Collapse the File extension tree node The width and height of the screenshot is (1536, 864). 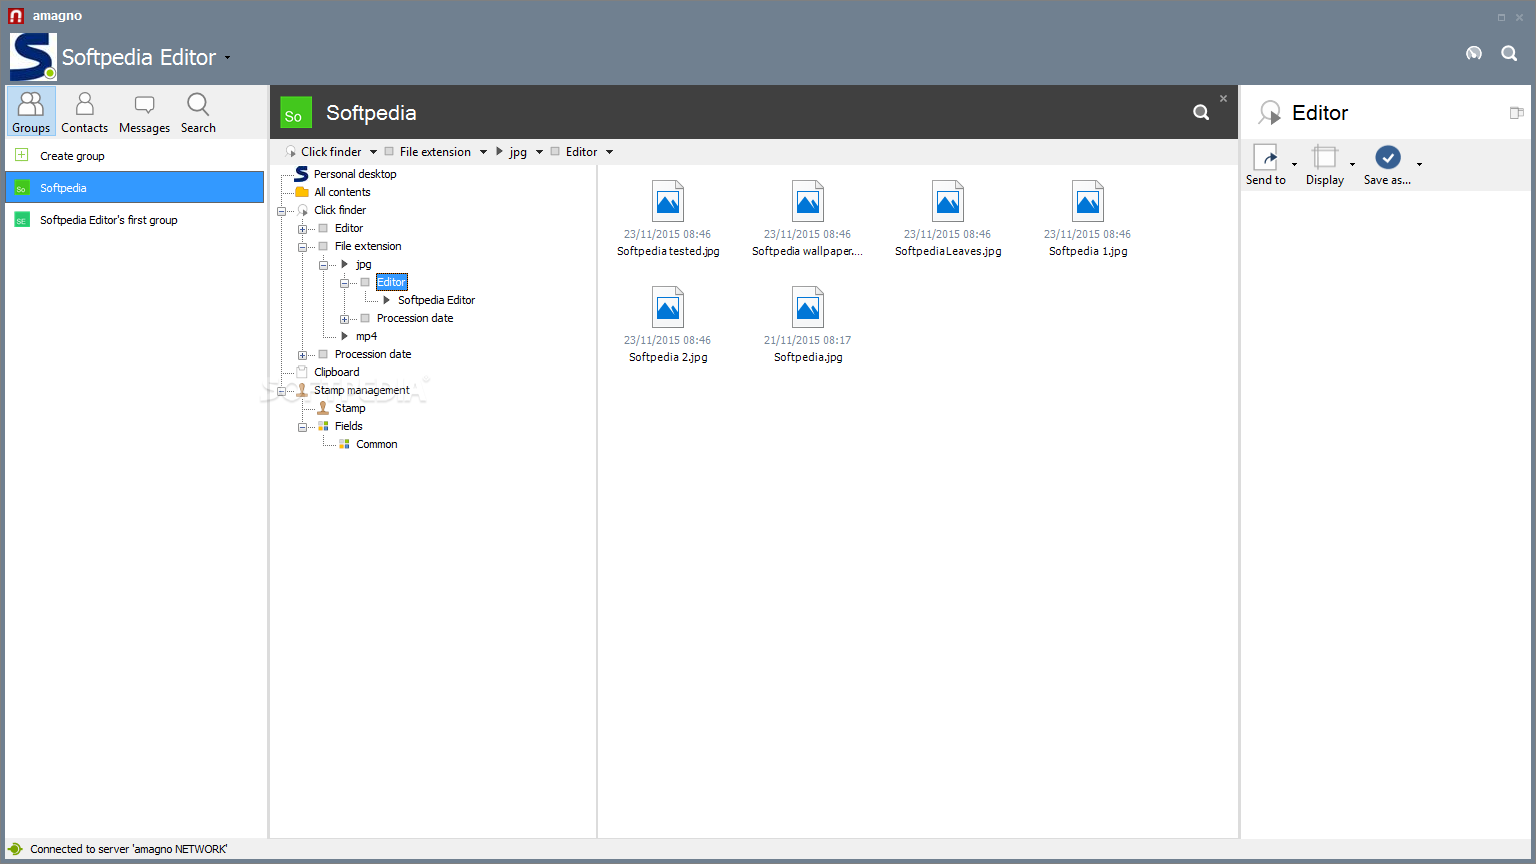302,247
